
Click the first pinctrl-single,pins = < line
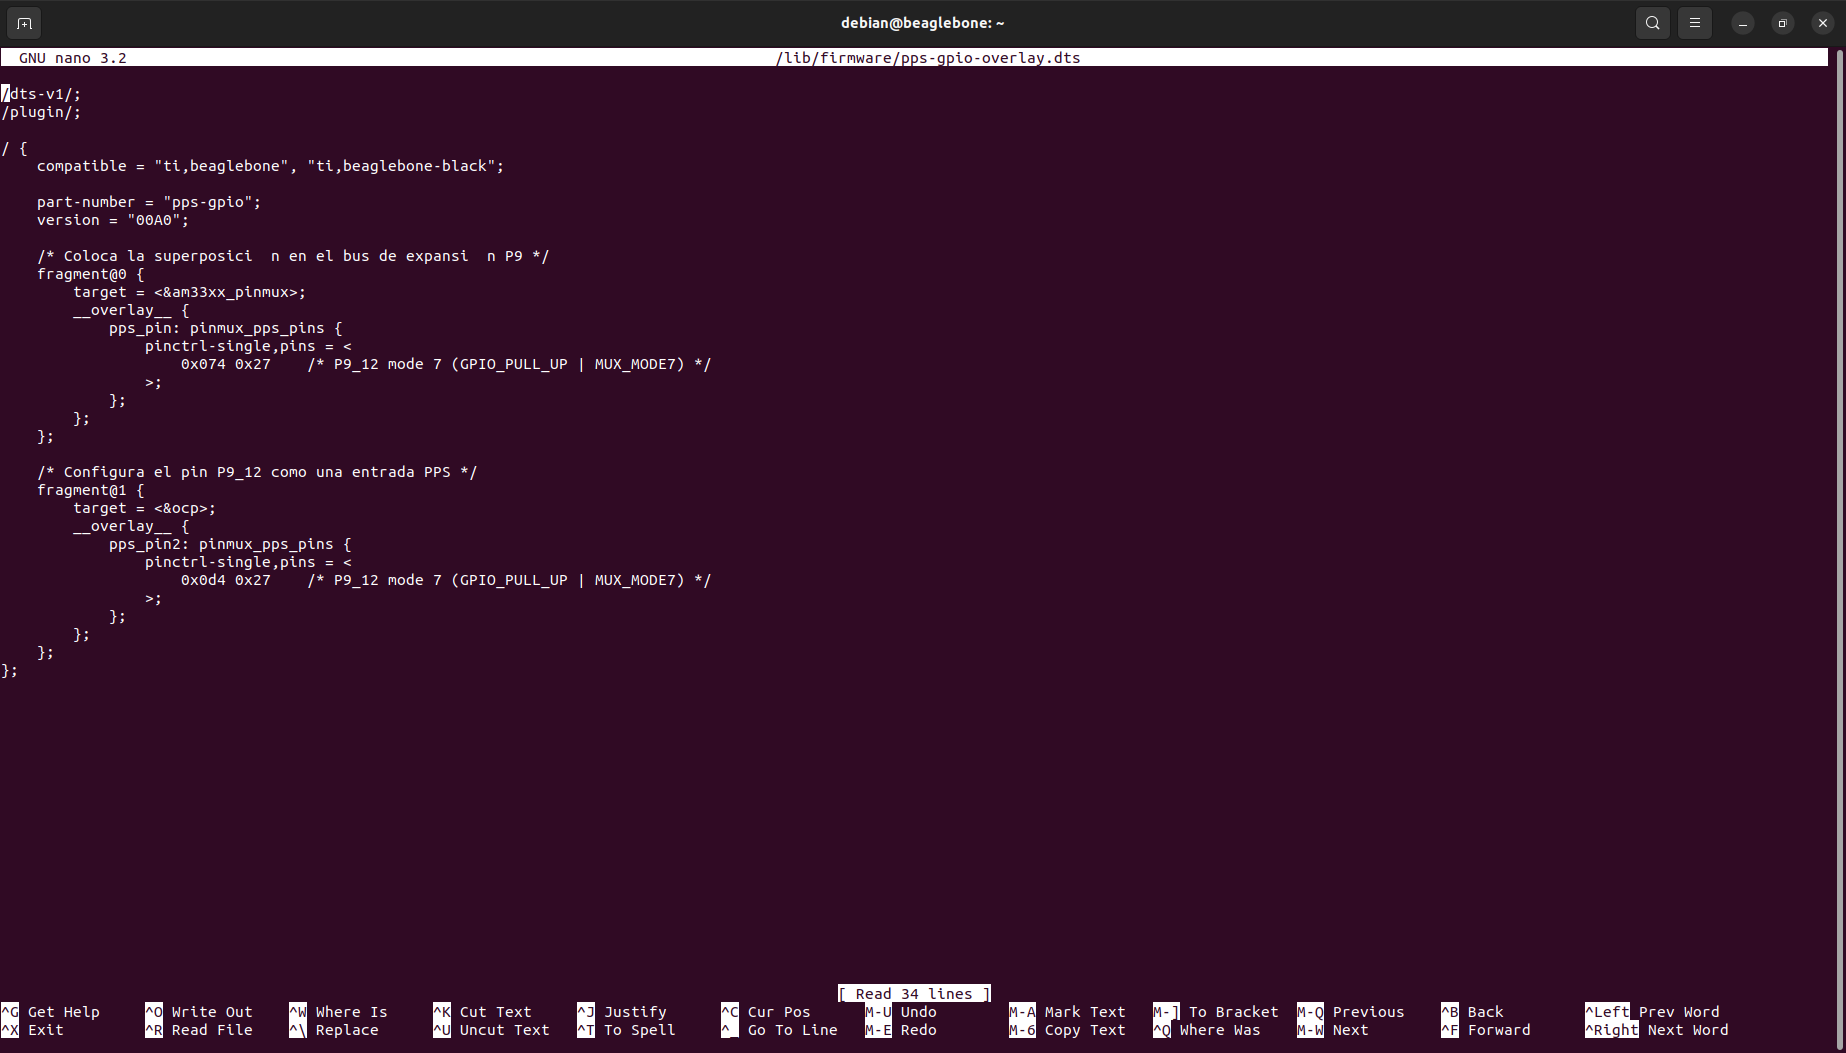[x=248, y=346]
